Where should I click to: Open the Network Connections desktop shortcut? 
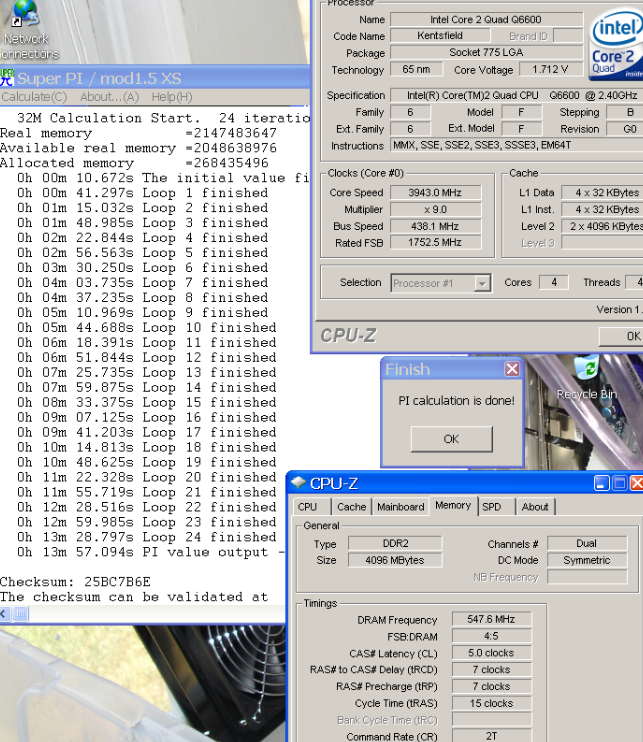point(26,29)
